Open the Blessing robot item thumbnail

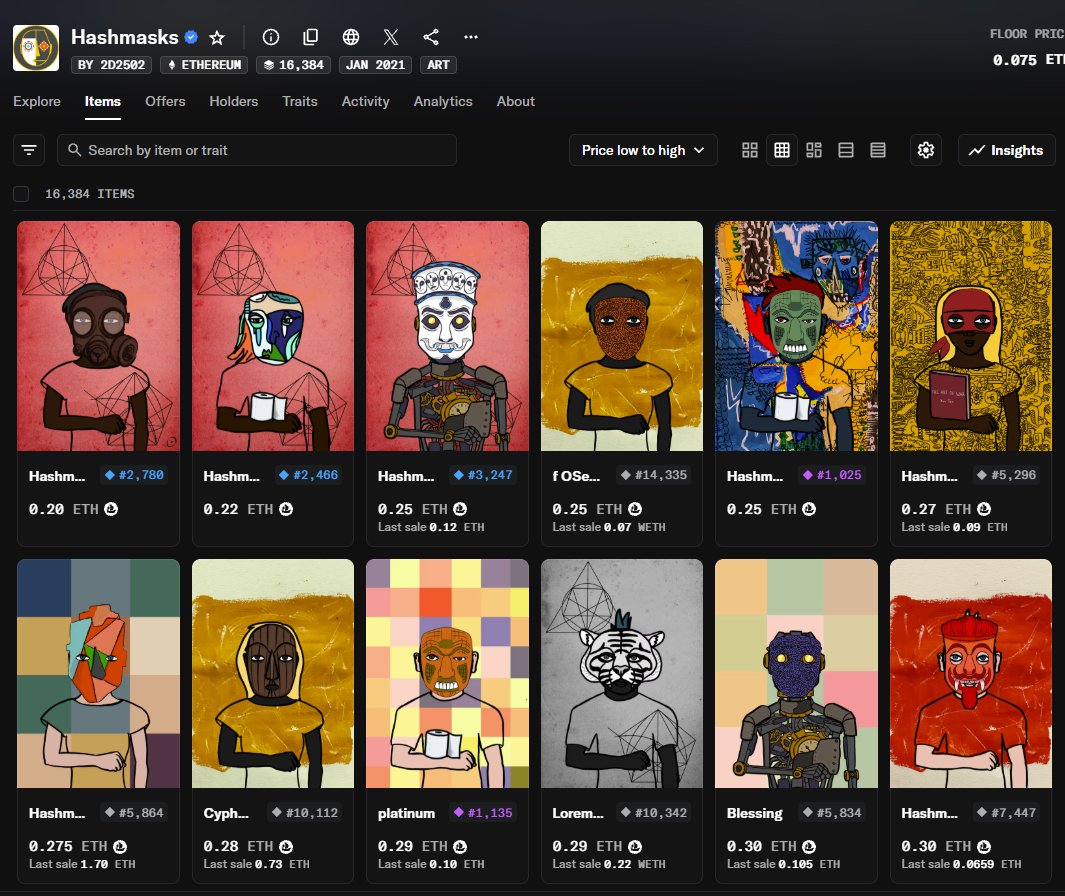pyautogui.click(x=797, y=673)
